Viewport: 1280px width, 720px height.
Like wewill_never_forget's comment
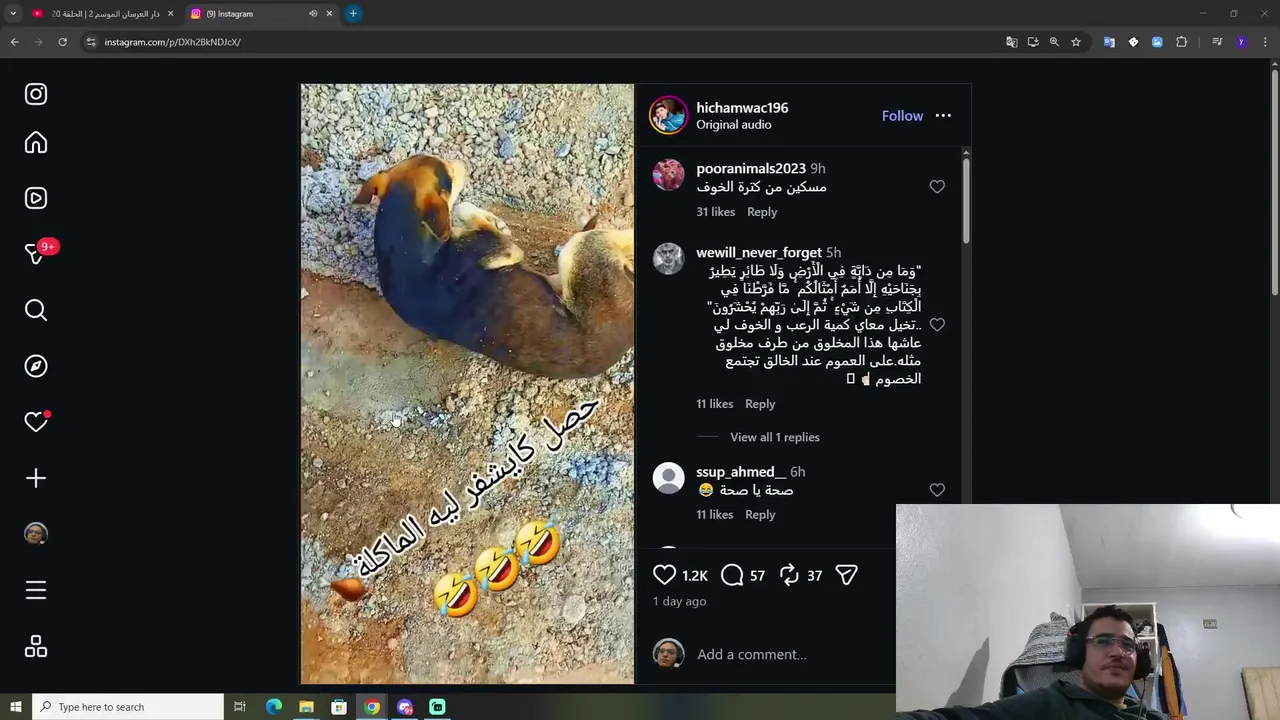[937, 325]
